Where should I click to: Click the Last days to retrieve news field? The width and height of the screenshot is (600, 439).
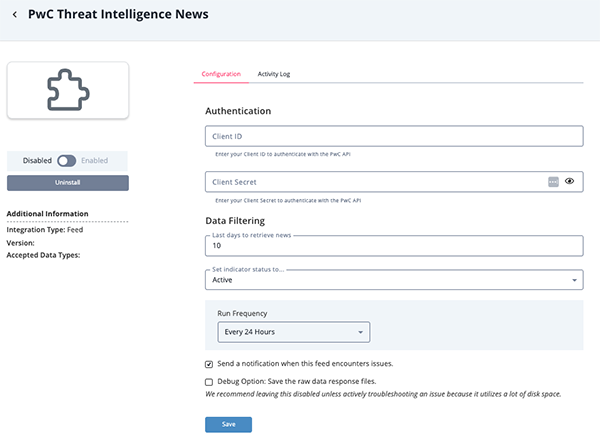click(394, 246)
